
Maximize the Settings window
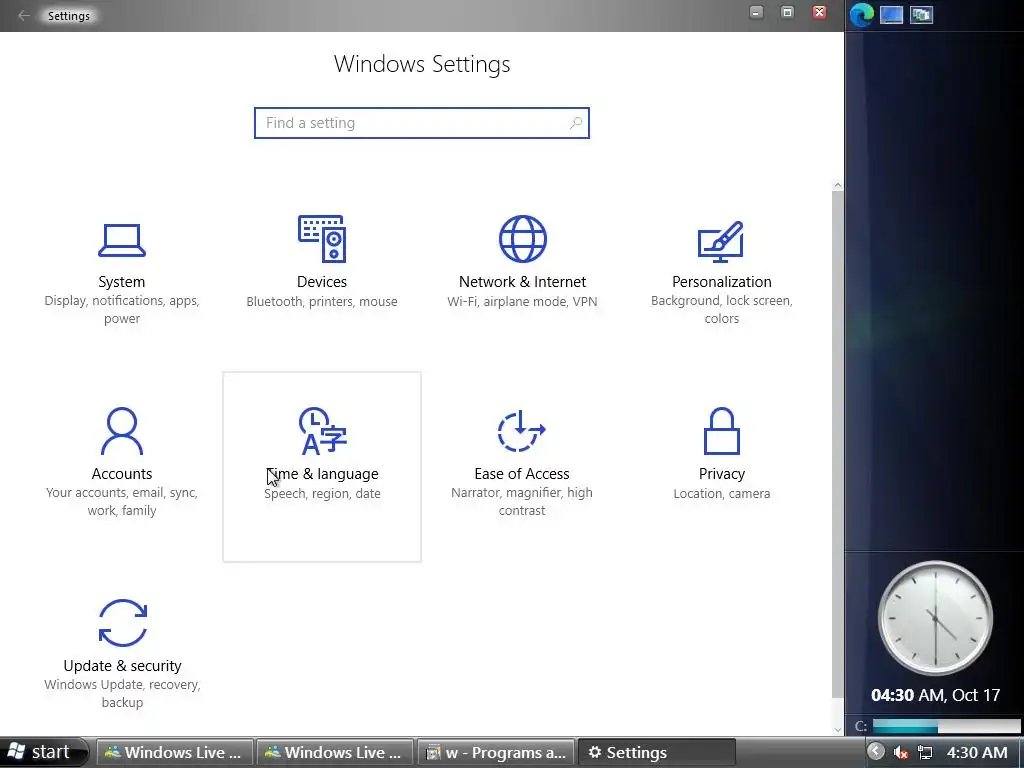(x=788, y=12)
